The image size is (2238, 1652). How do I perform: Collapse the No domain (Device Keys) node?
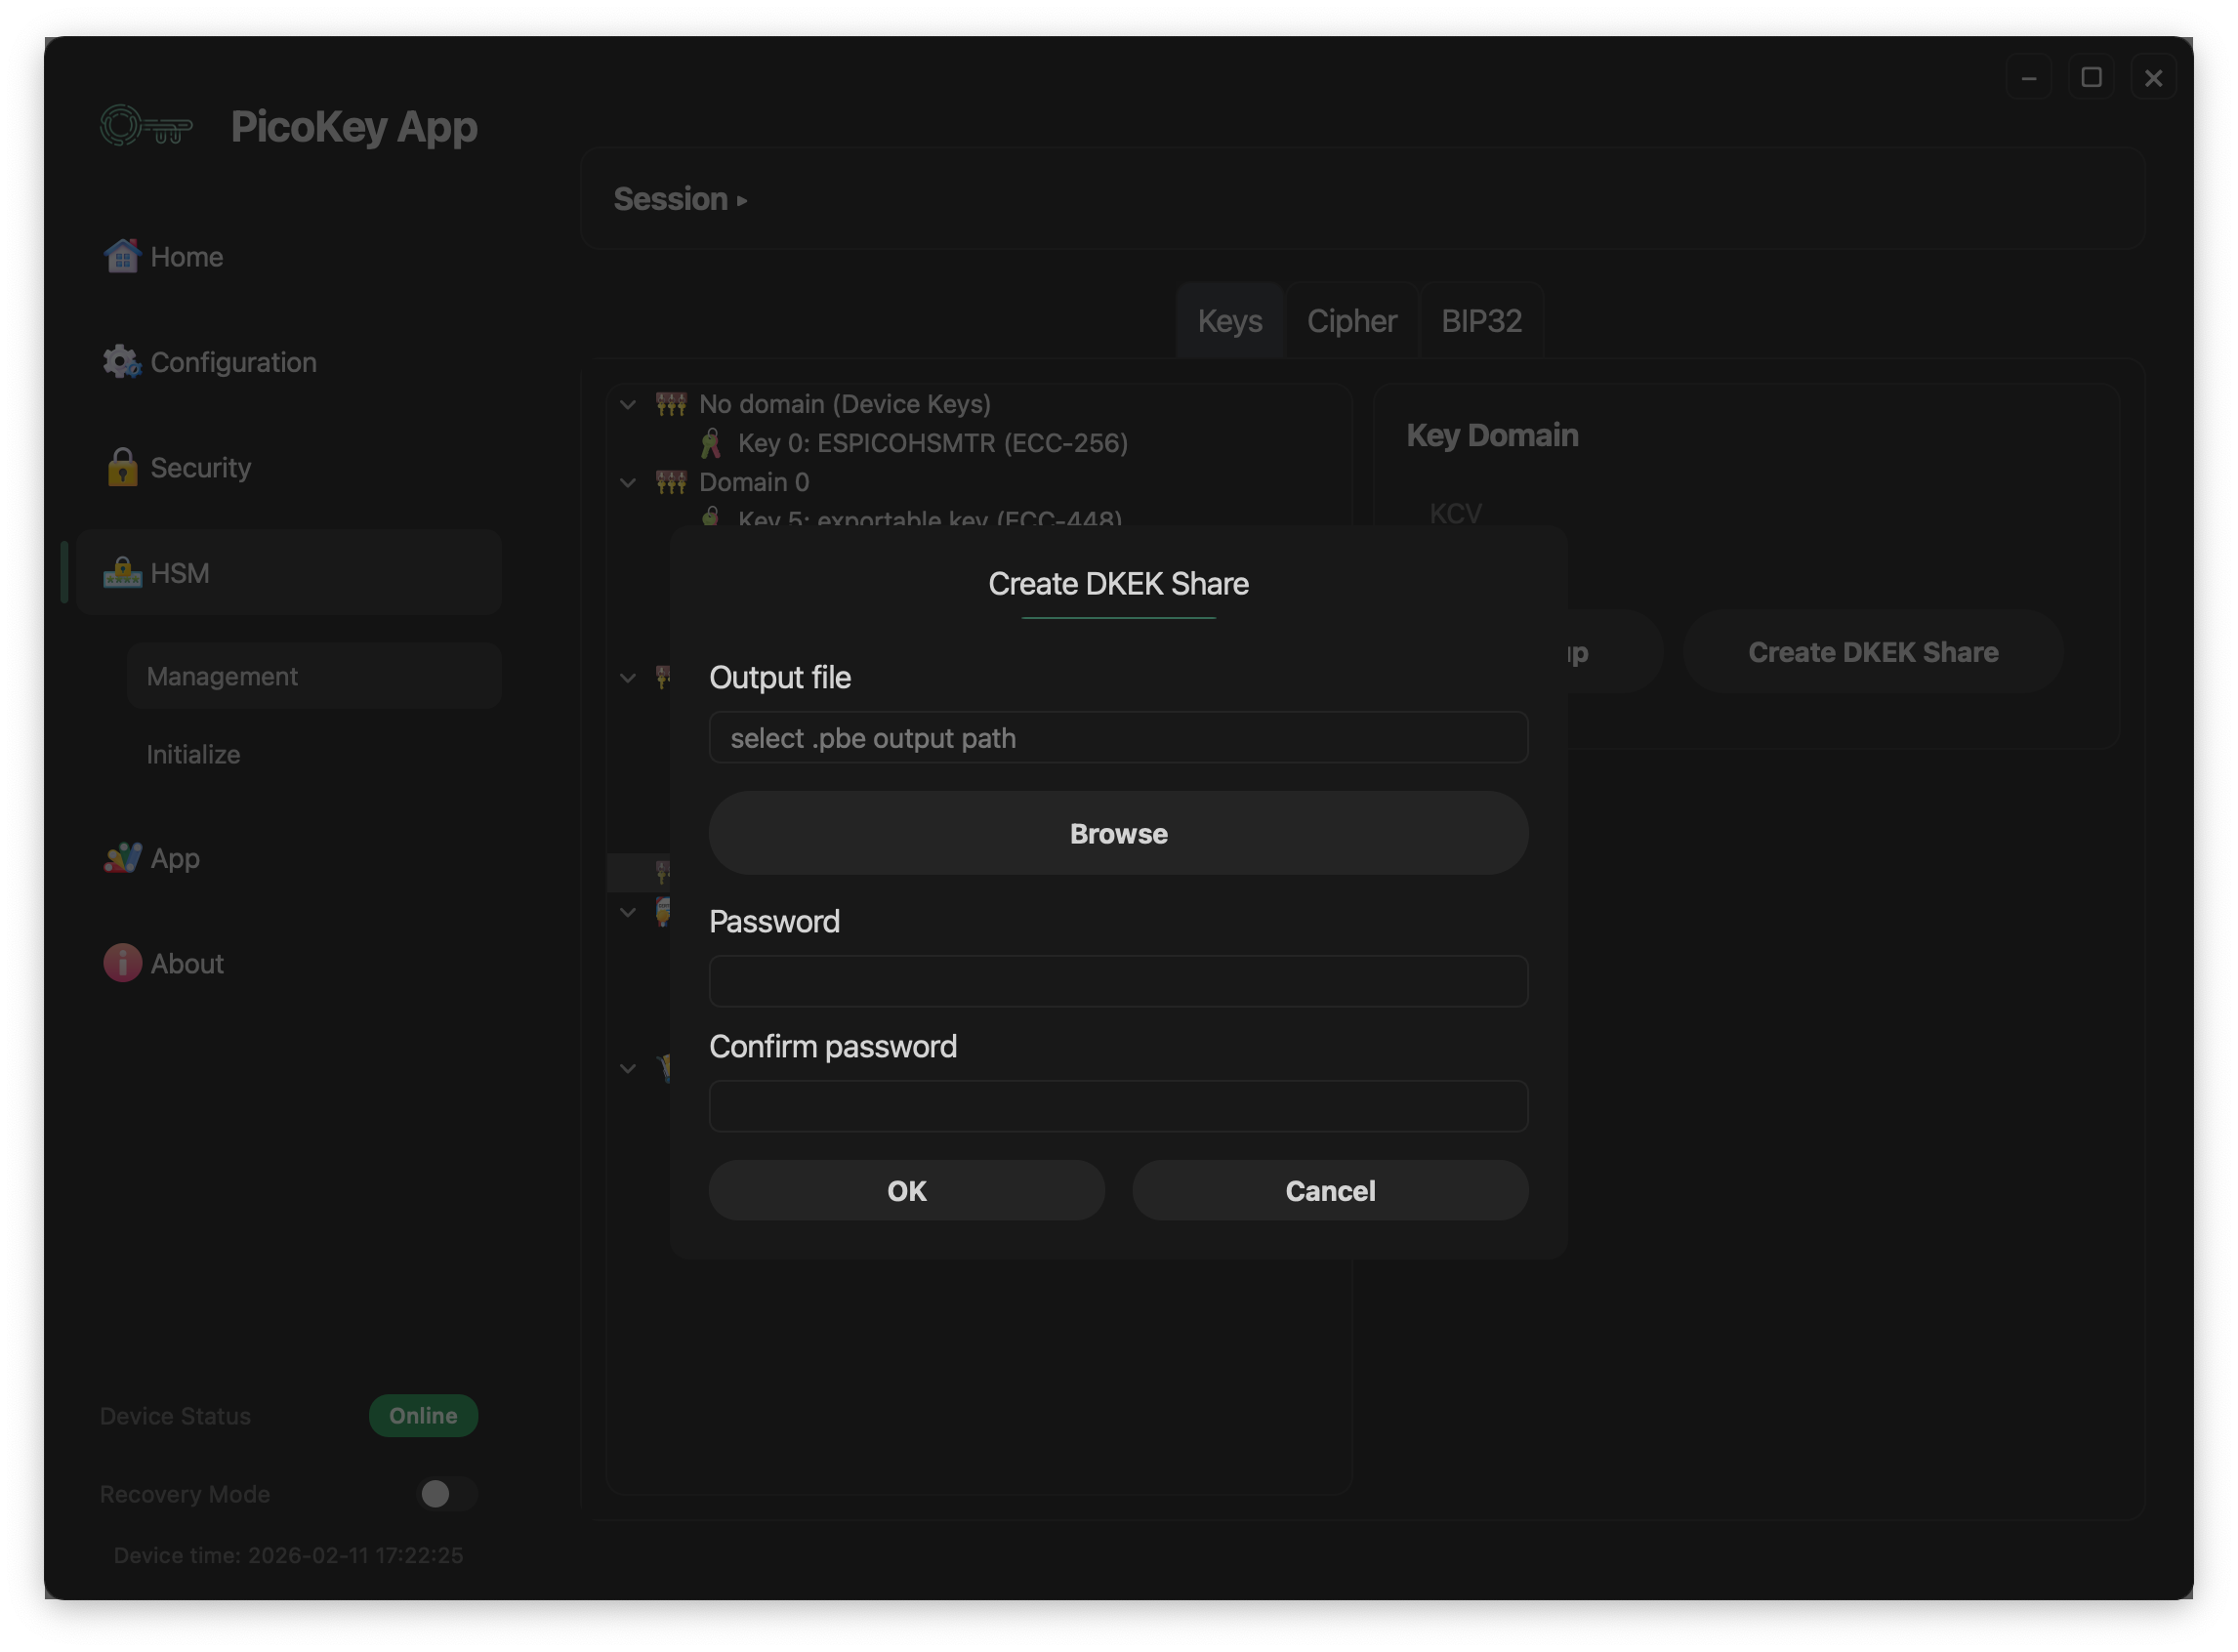[x=628, y=404]
